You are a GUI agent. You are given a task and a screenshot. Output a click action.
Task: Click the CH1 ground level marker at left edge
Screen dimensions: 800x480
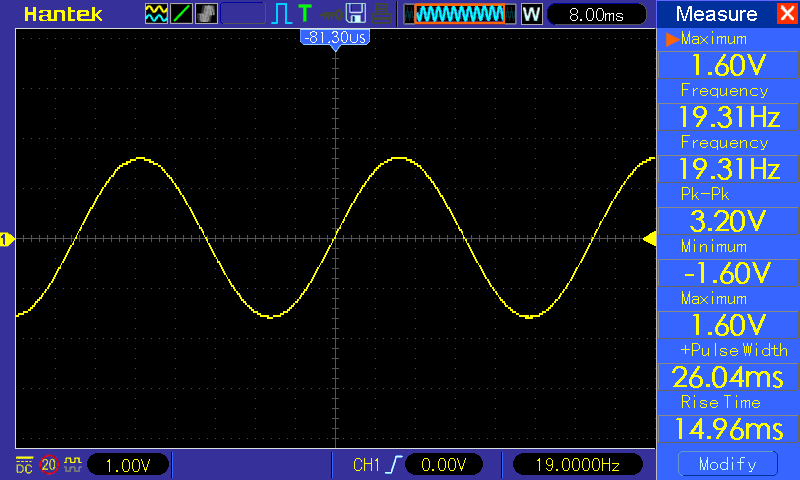point(6,239)
